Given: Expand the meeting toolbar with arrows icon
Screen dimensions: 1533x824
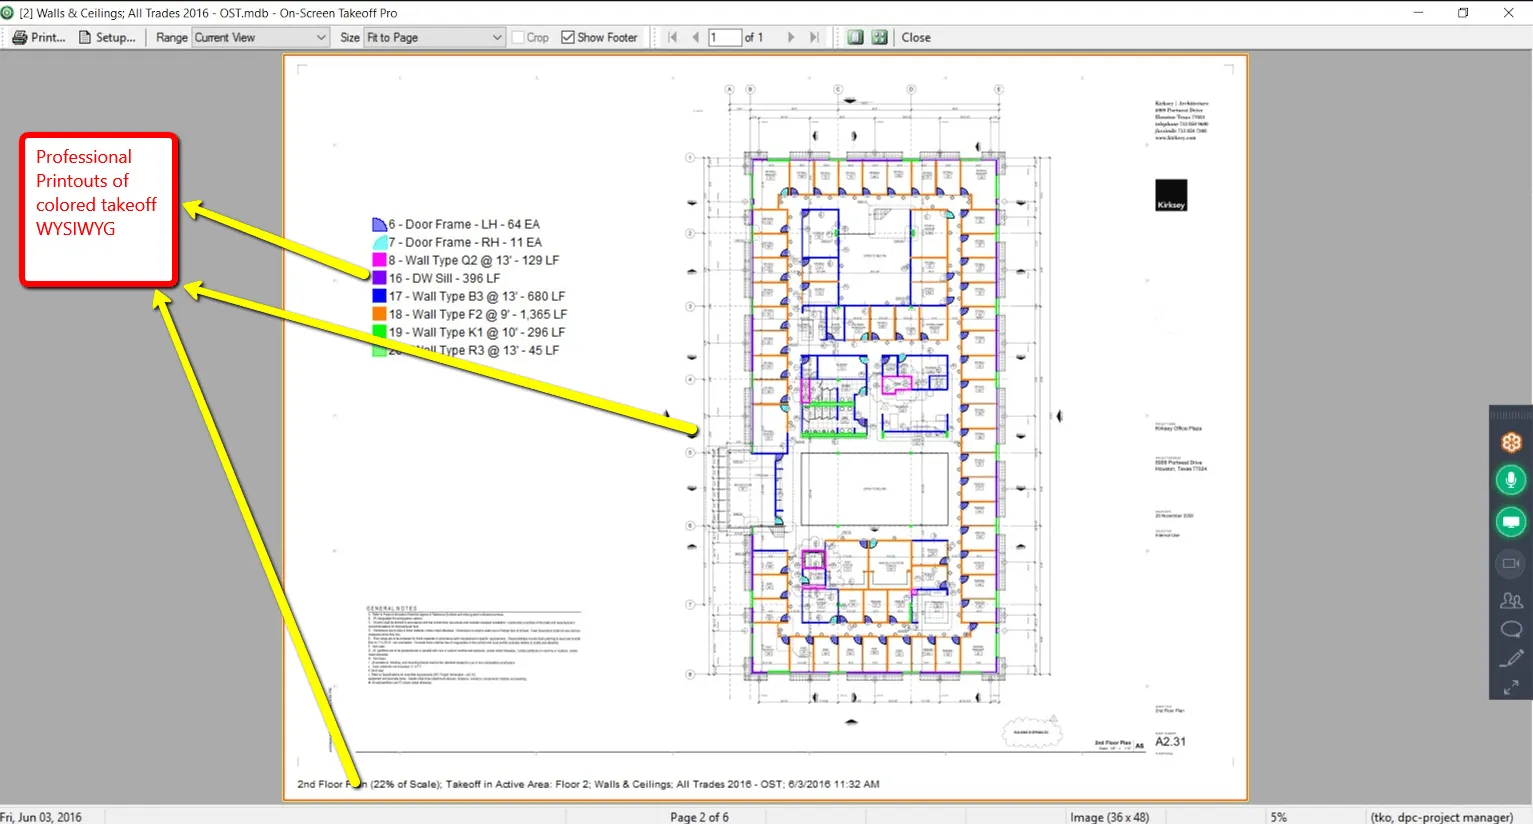Looking at the screenshot, I should click(x=1511, y=687).
